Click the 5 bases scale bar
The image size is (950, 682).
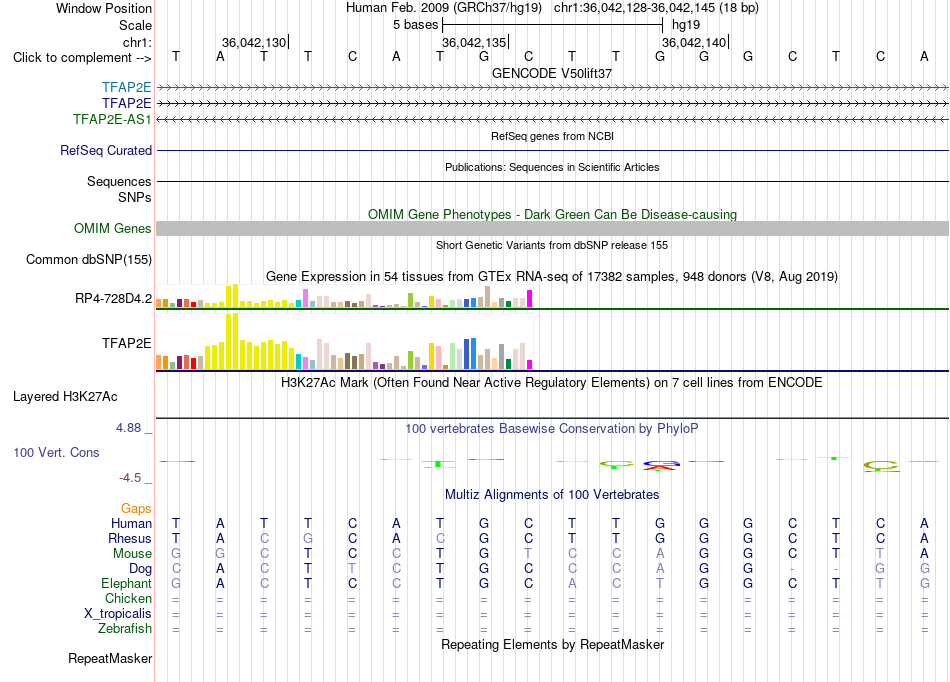click(553, 25)
